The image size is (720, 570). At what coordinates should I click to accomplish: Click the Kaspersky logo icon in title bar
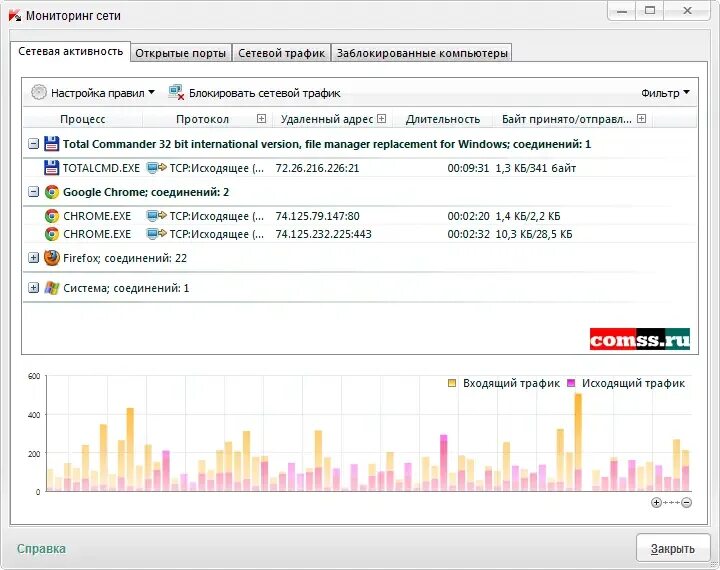[15, 16]
